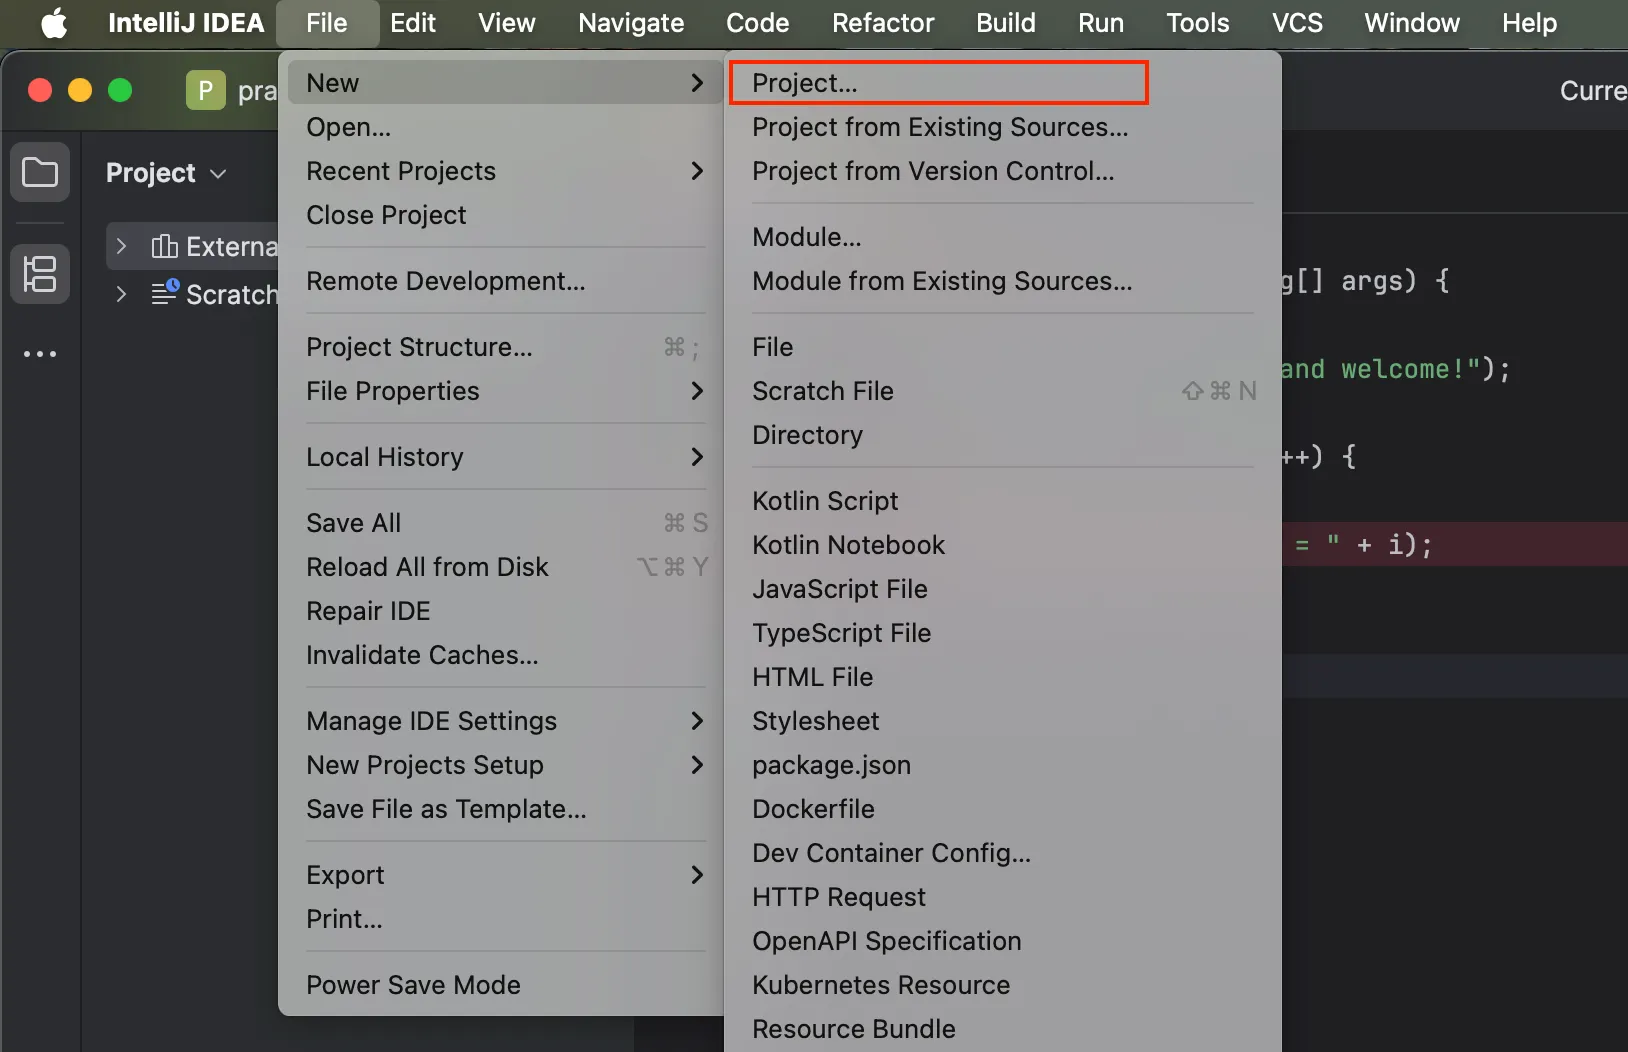Screen dimensions: 1628x1052
Task: Open the Navigate menu
Action: coord(631,23)
